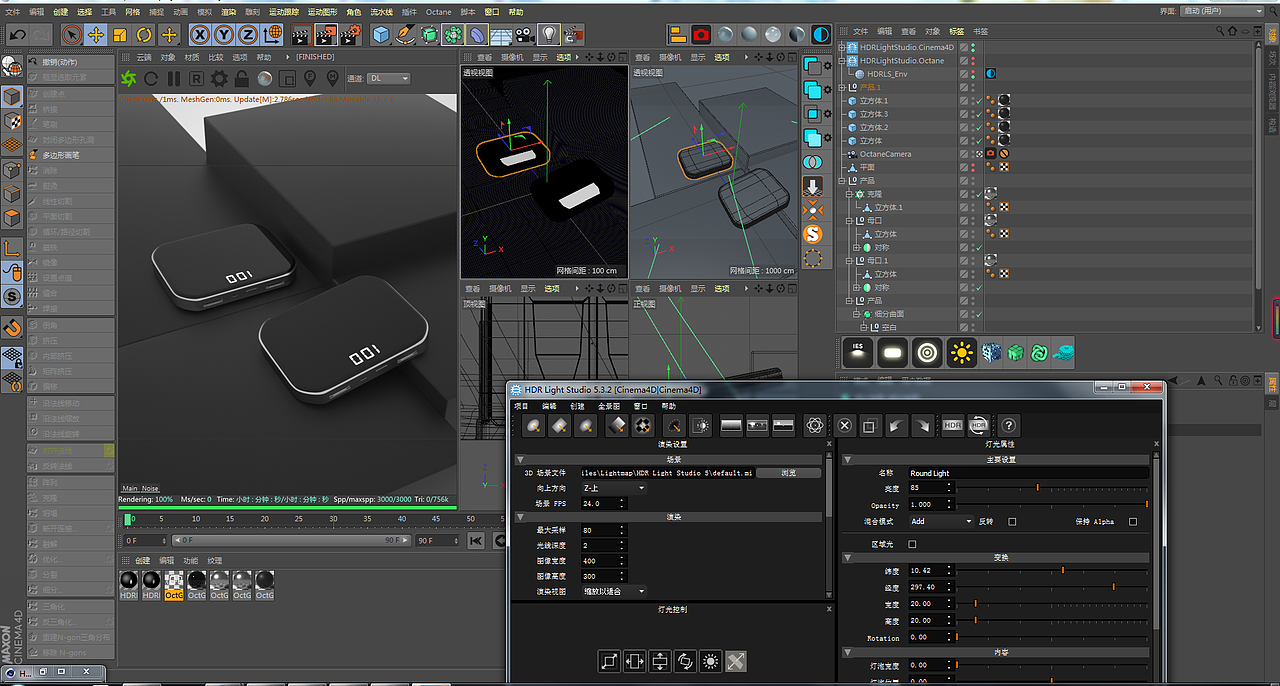Viewport: 1280px width, 686px height.
Task: Open the 混合模式 Add dropdown
Action: pos(941,521)
